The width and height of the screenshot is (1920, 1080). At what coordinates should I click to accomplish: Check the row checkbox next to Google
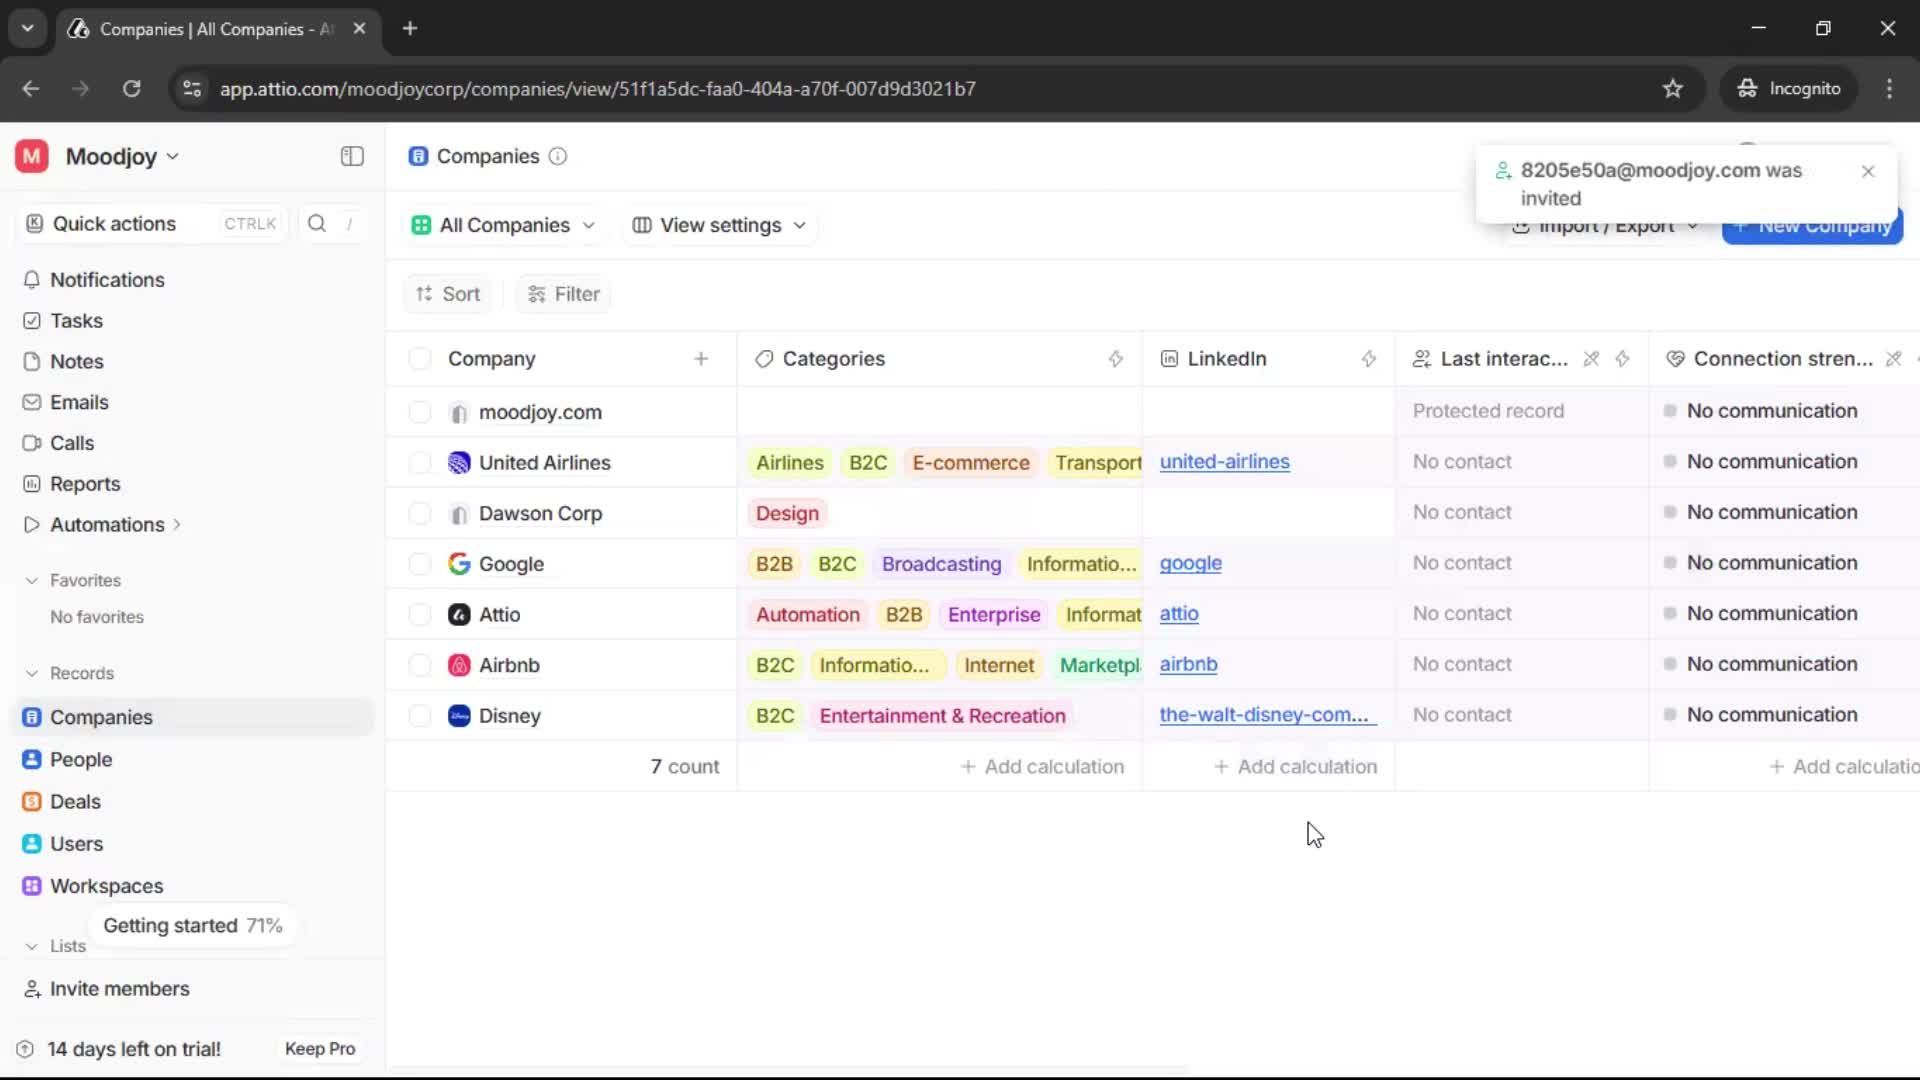point(419,563)
